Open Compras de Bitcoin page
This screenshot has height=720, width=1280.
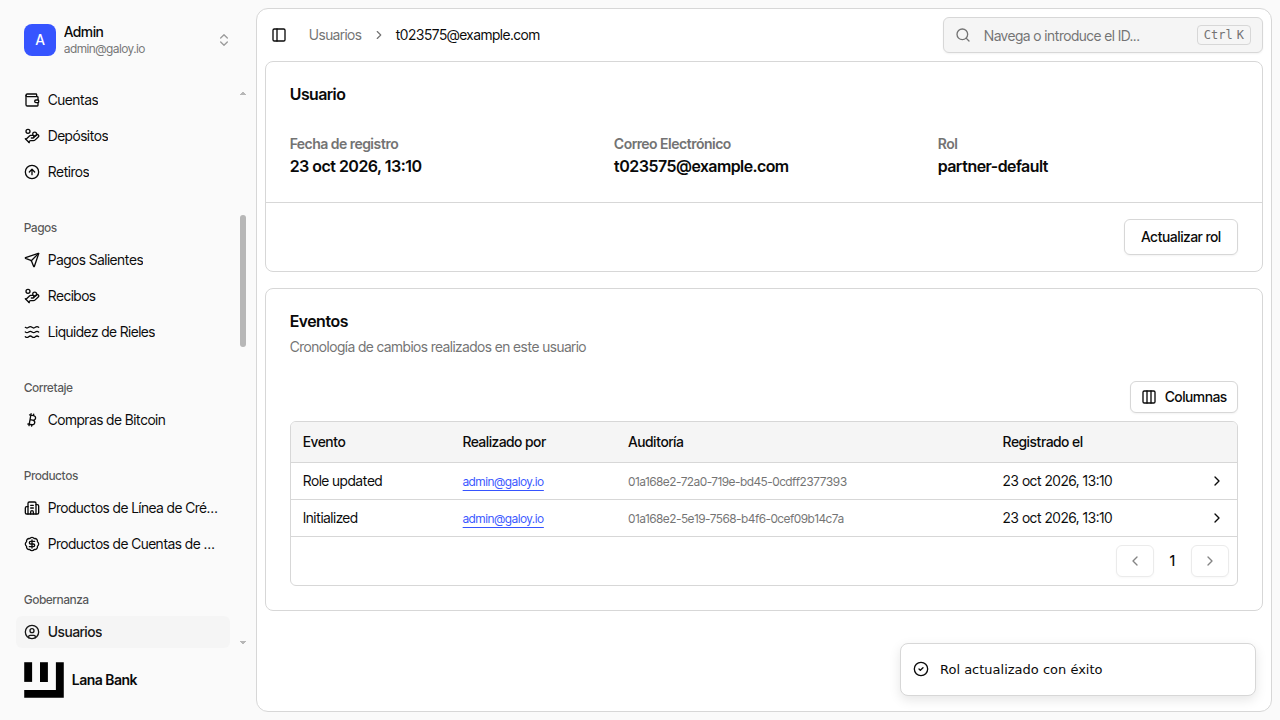coord(125,420)
